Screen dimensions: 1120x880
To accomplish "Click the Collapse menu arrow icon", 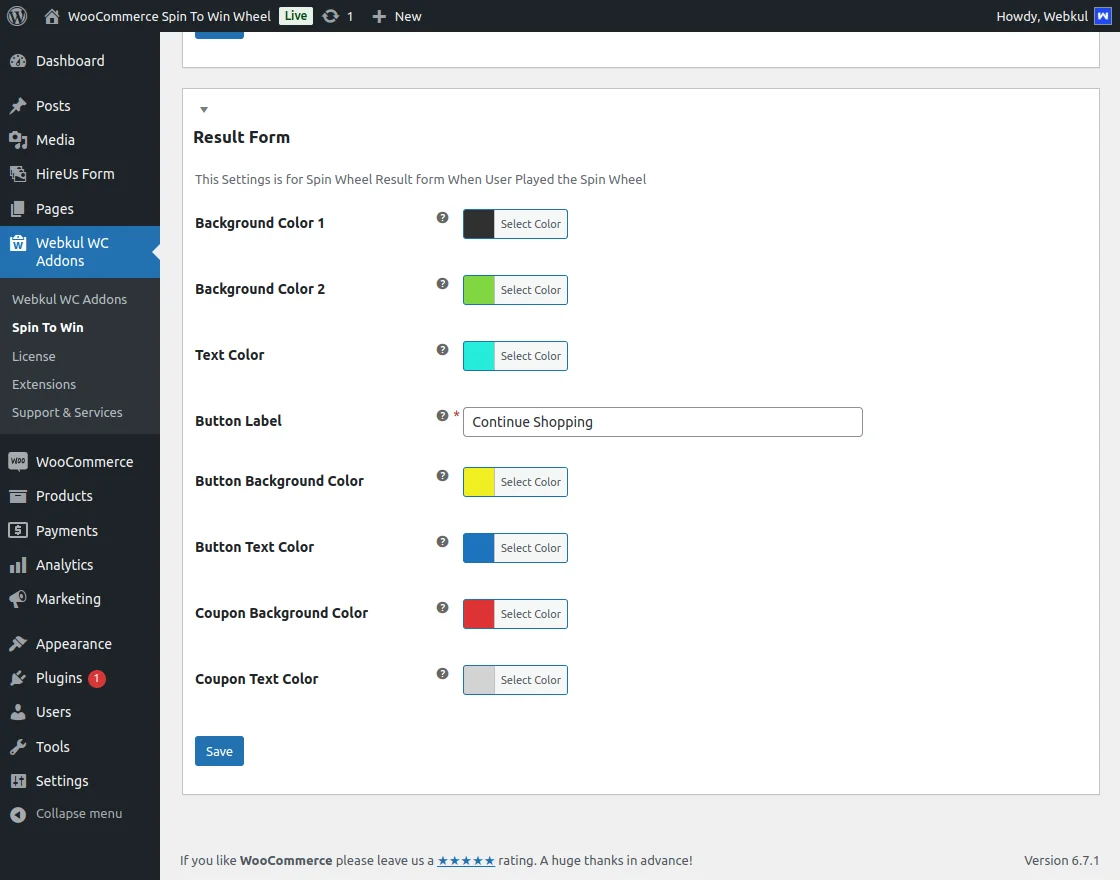I will [18, 814].
